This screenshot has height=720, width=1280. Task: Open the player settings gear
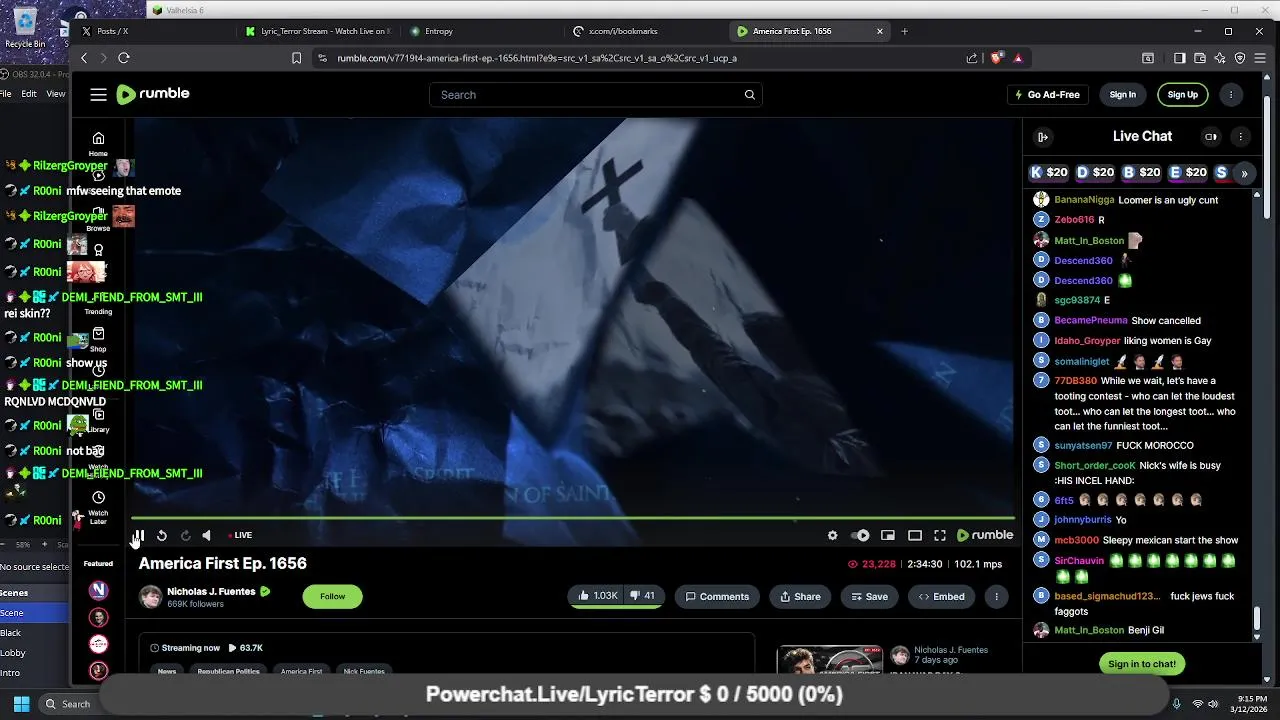(x=832, y=536)
